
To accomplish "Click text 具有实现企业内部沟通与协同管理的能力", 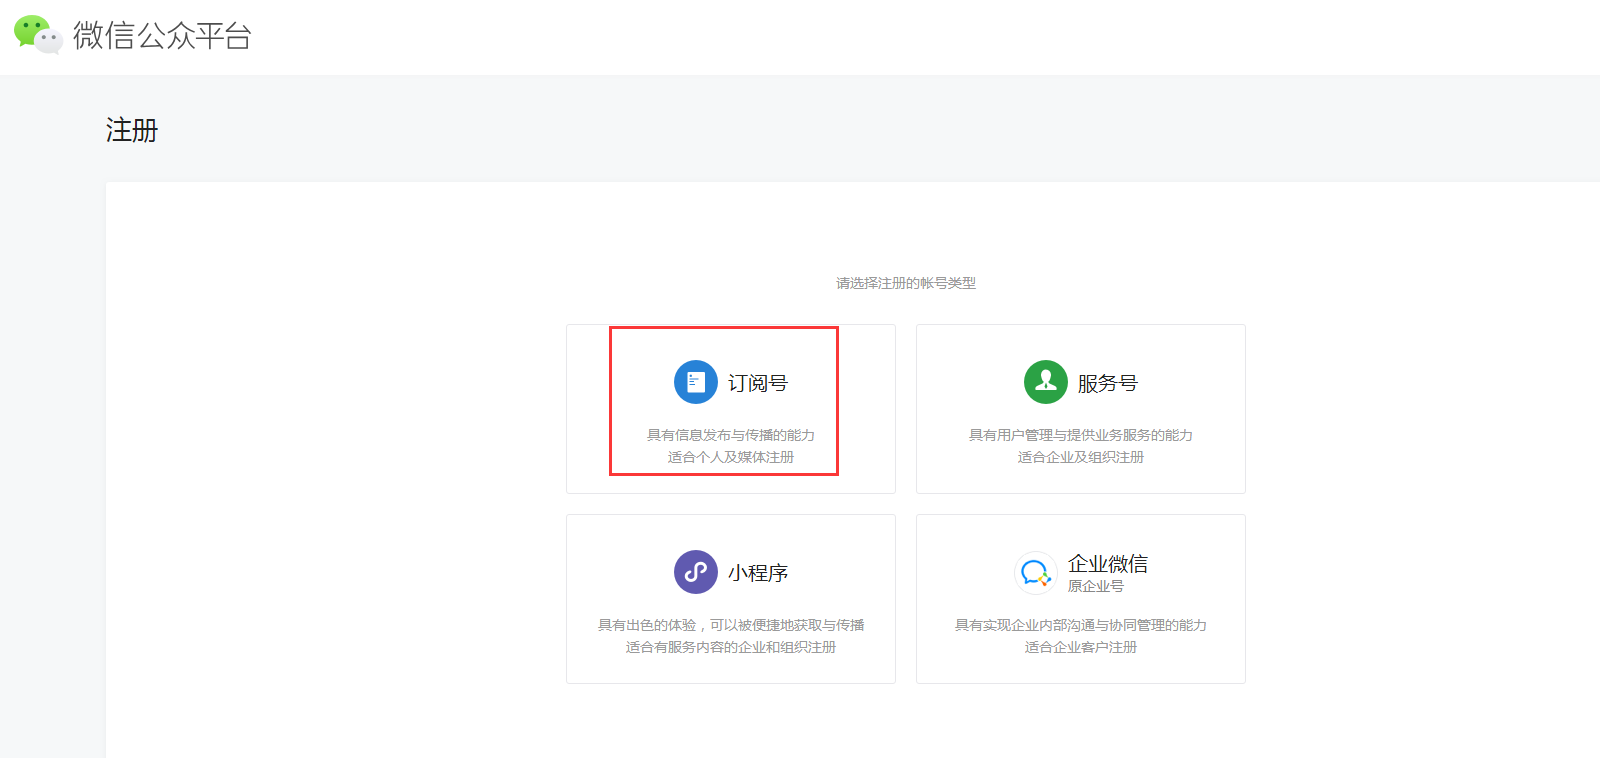I will click(1081, 625).
